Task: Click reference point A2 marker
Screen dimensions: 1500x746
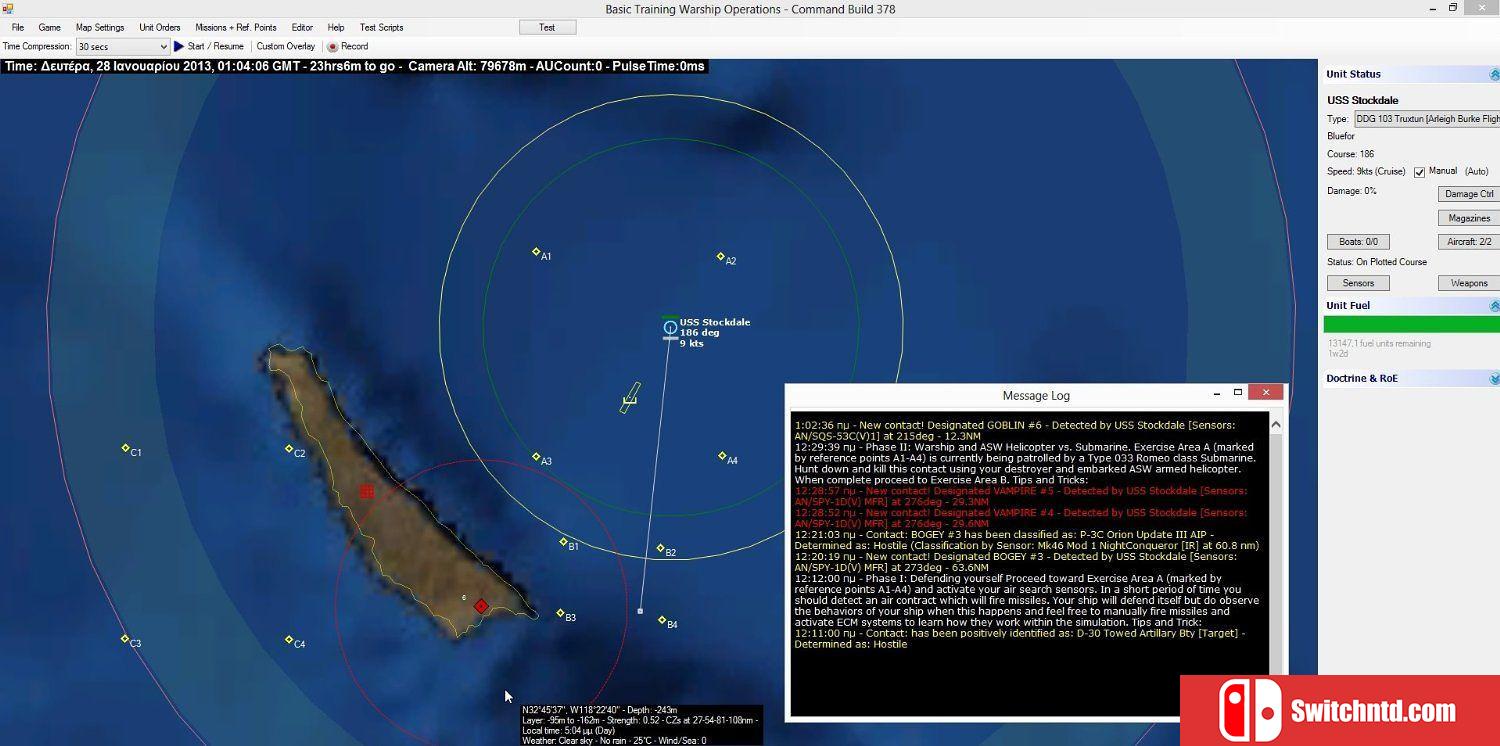Action: 720,257
